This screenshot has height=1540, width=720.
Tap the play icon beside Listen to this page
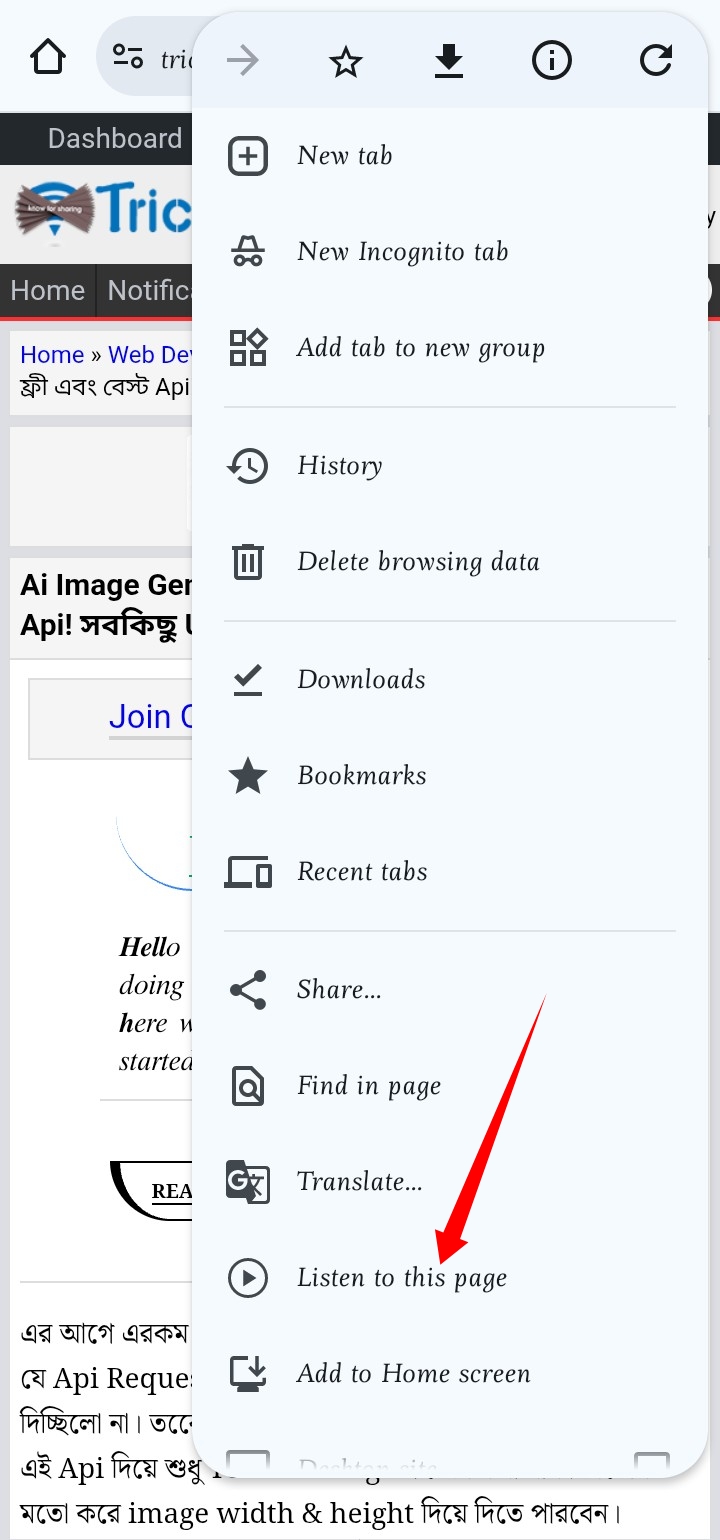pyautogui.click(x=248, y=1278)
